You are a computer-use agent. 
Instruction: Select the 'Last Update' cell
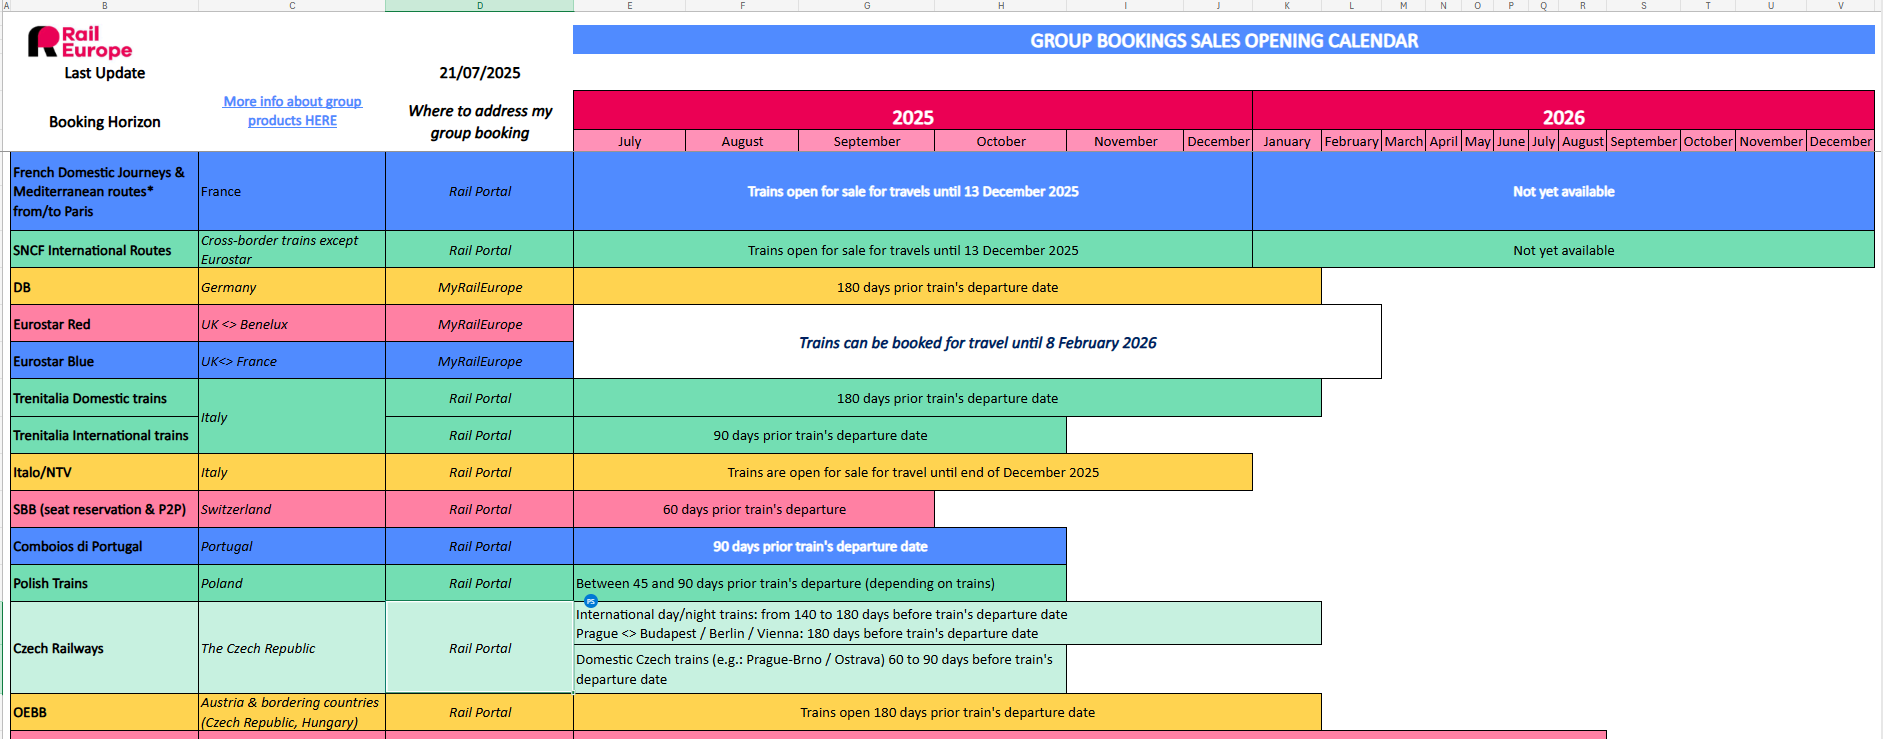105,73
